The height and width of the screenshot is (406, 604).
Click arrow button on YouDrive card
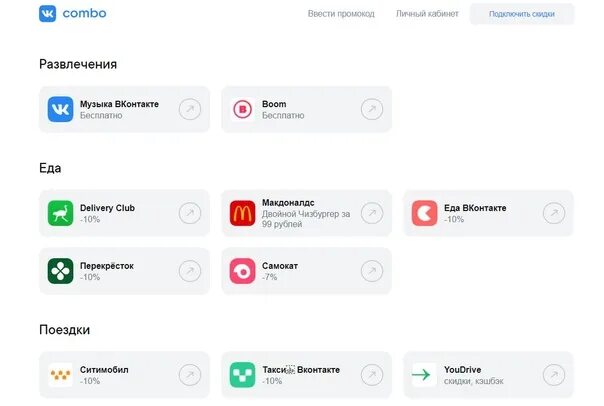coord(554,375)
